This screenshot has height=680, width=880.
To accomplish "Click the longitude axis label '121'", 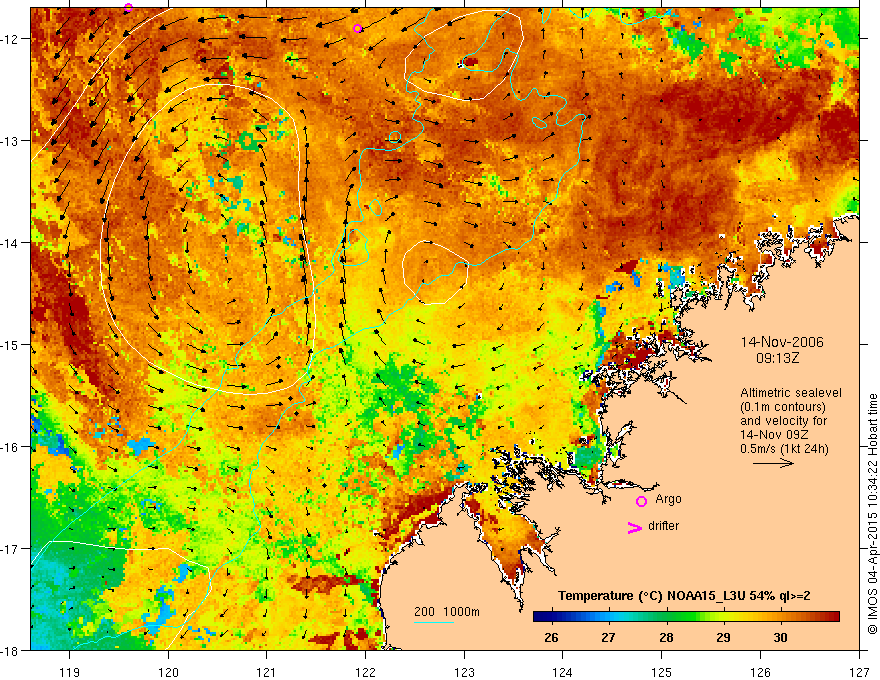I will click(x=267, y=672).
